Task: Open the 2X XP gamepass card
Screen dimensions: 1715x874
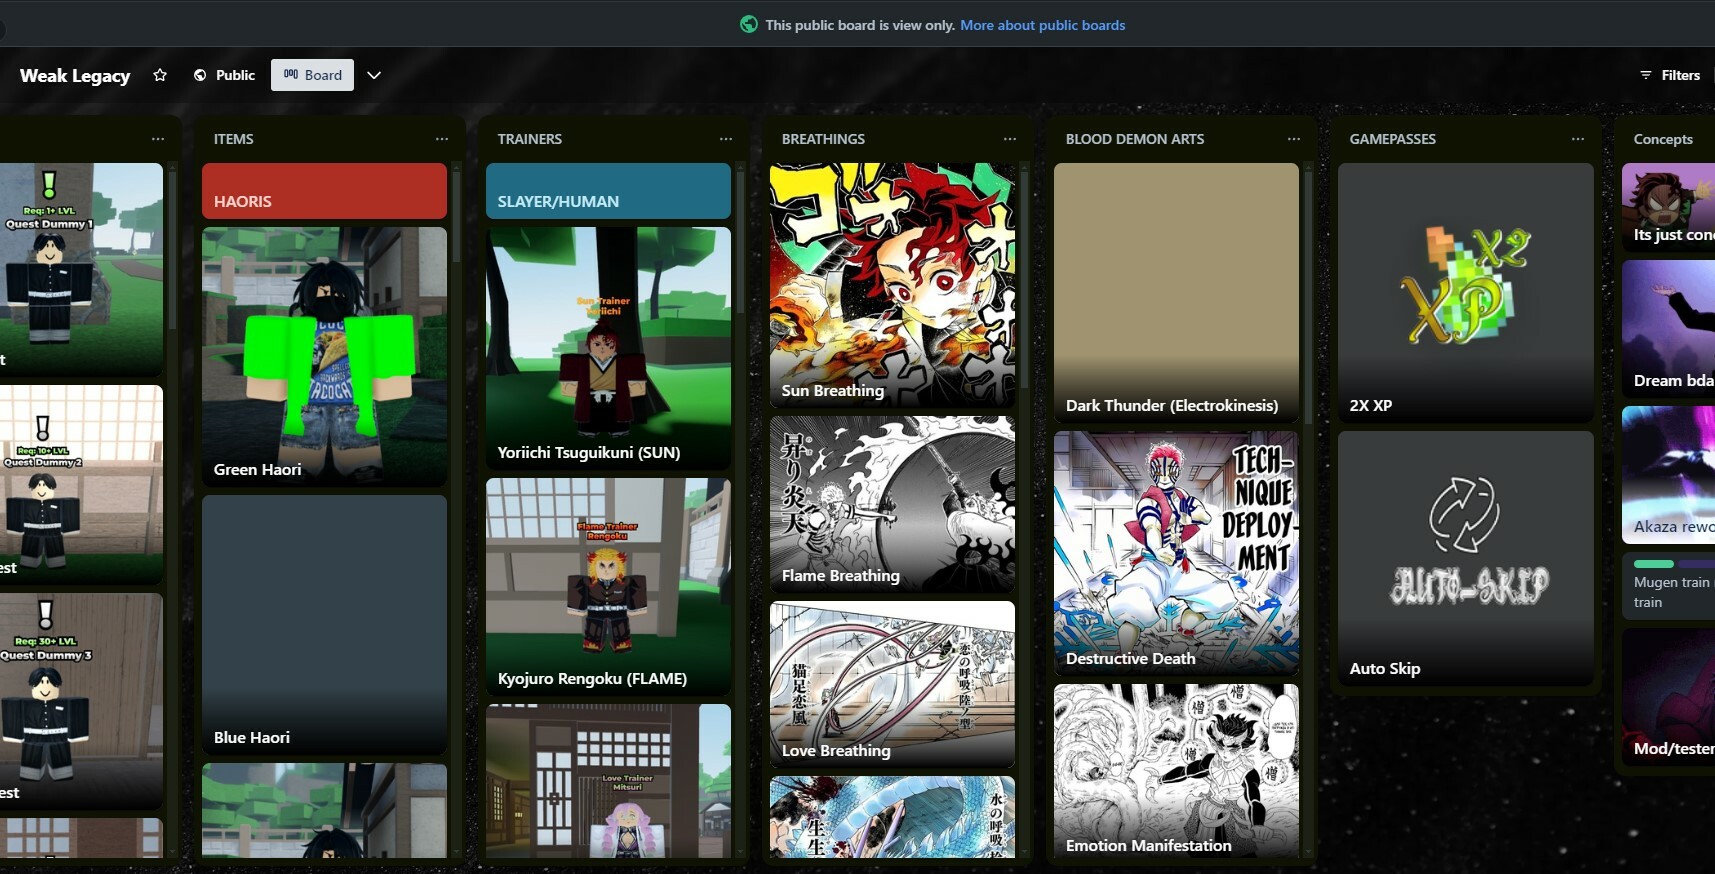Action: pos(1465,293)
